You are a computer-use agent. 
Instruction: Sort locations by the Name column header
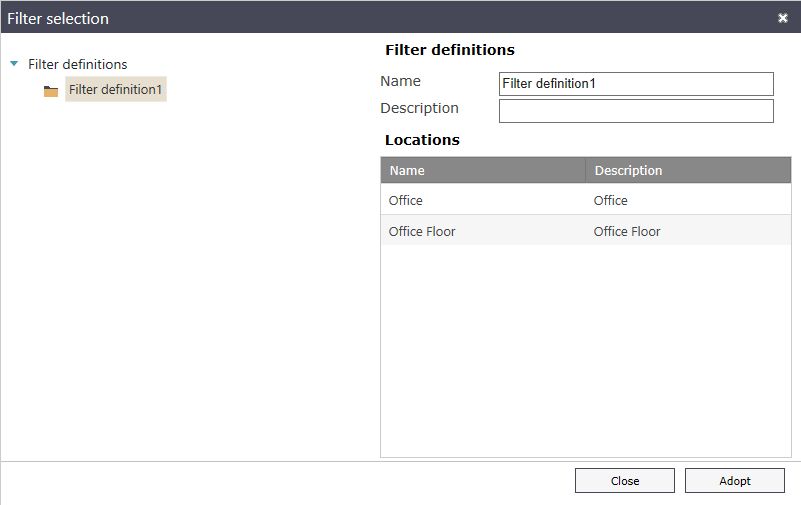(x=483, y=170)
